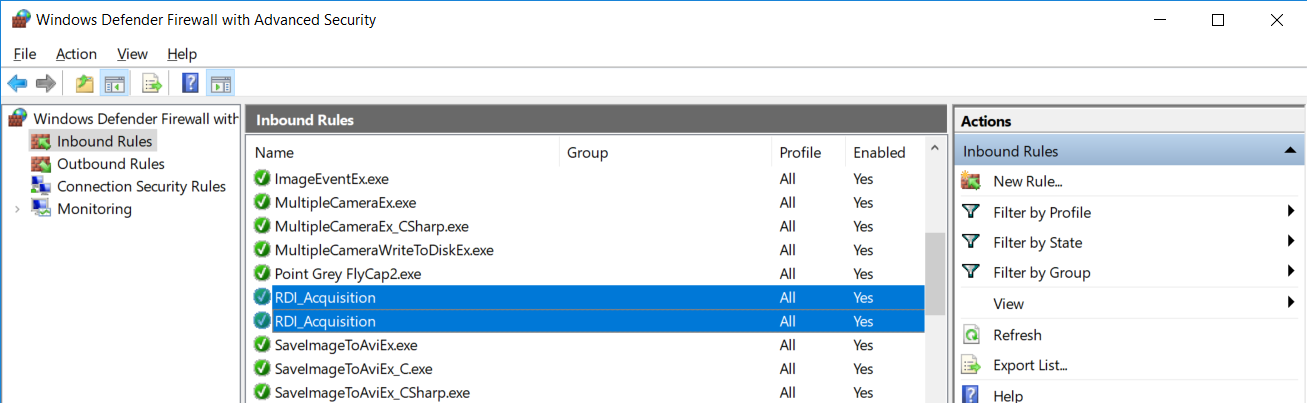
Task: Select the SaveImageToAviEx_C.exe rule name
Action: 352,369
